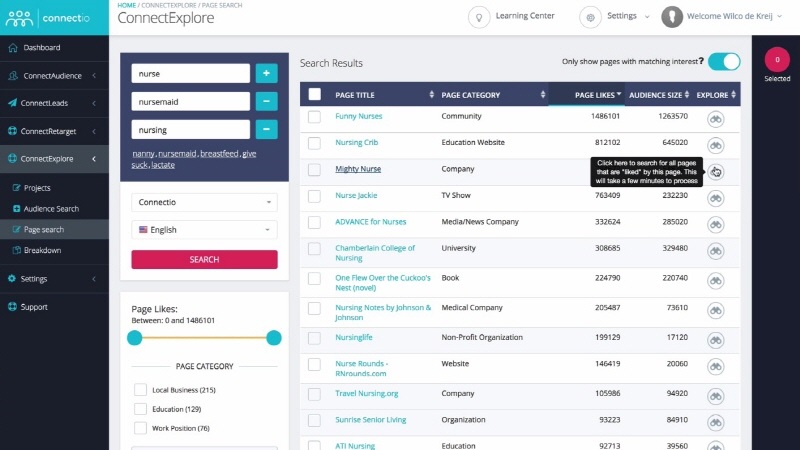Click the left Page Likes slider handle
The image size is (800, 450).
pyautogui.click(x=135, y=338)
